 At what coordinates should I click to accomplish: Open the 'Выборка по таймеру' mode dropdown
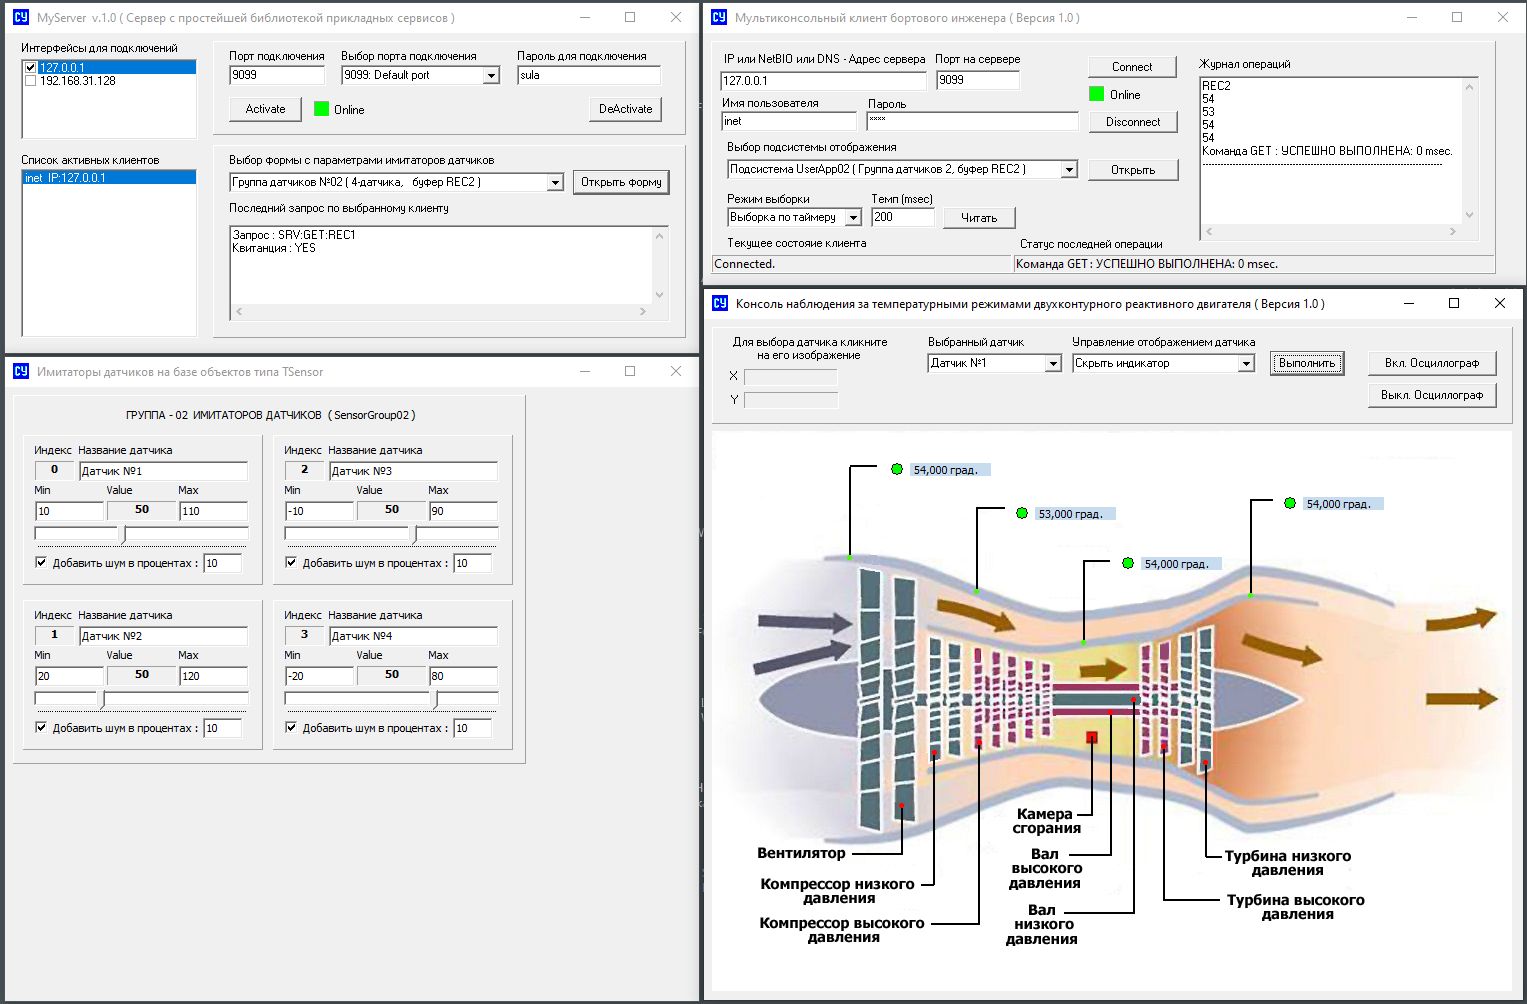pos(853,218)
